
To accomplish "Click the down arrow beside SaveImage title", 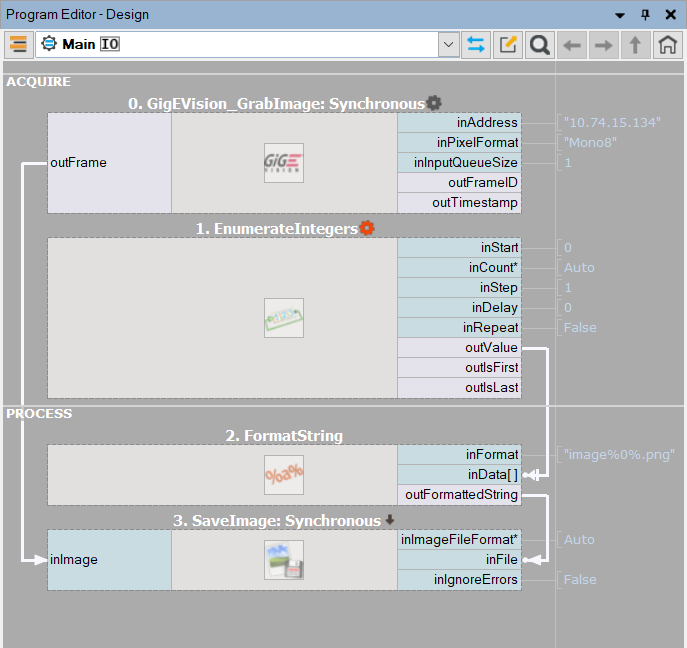I will 390,520.
